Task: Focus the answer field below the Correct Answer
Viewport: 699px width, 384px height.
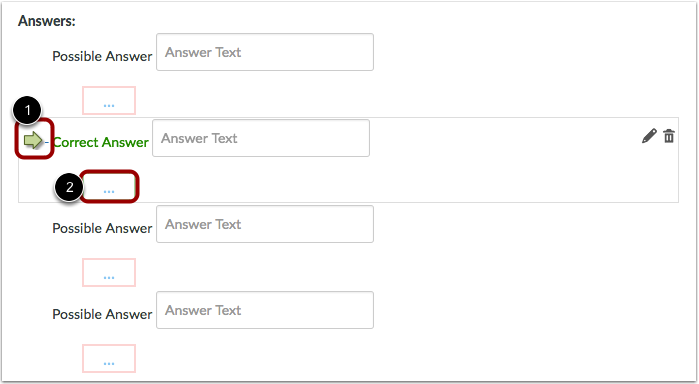Action: 265,224
